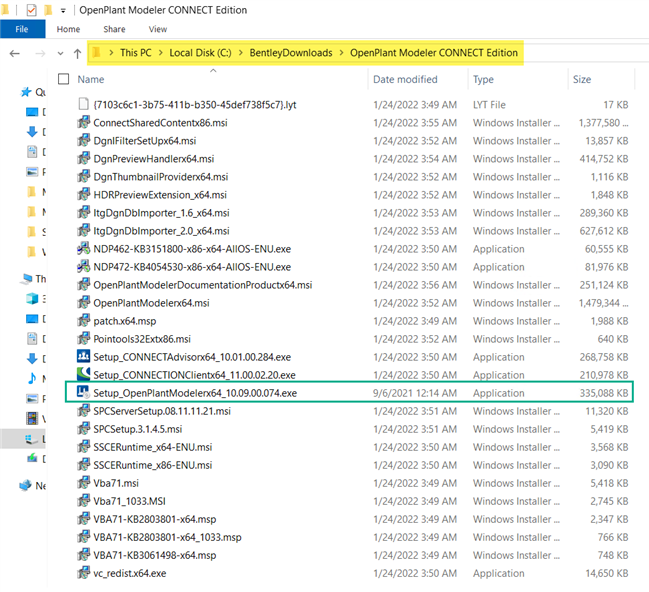Open 3D Objects in navigation pane
Image resolution: width=649 pixels, height=592 pixels.
point(36,298)
